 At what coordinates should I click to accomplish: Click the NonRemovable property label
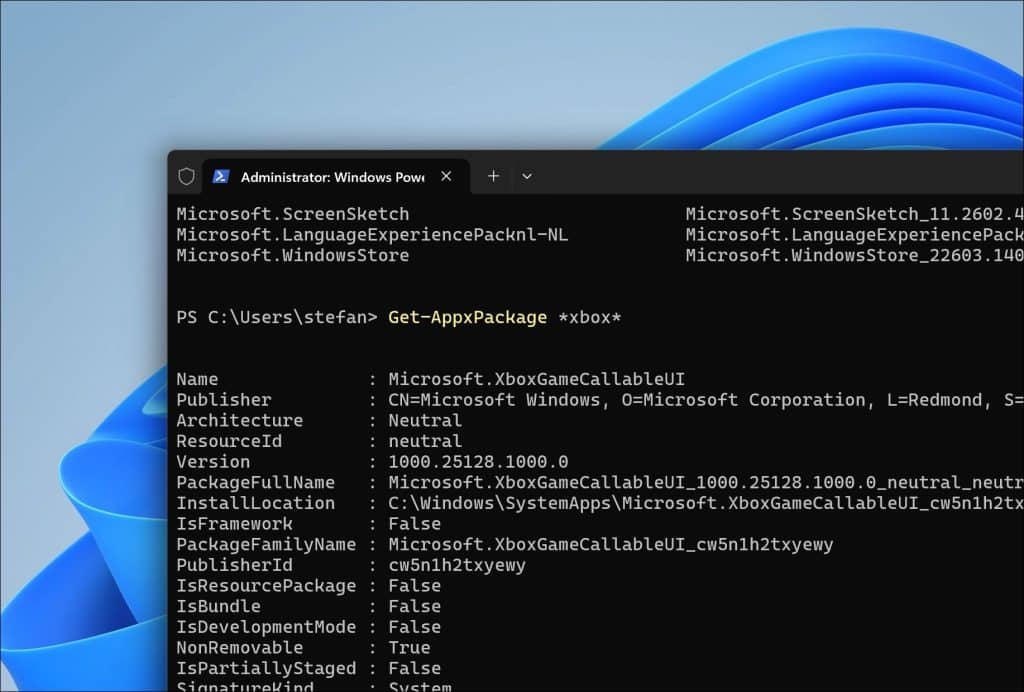pos(240,648)
